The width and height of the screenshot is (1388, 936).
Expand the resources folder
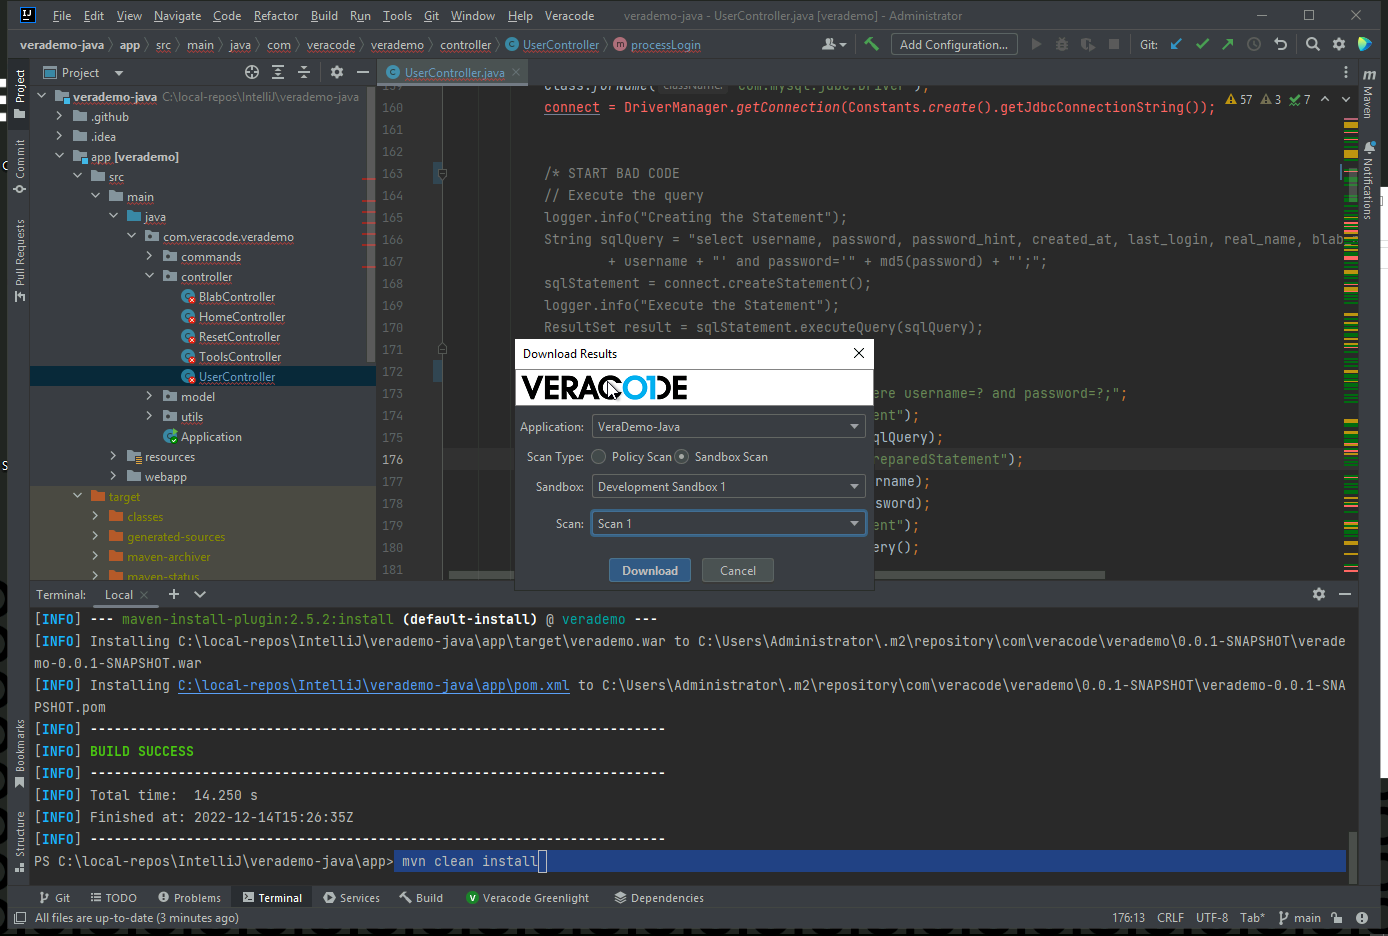114,456
